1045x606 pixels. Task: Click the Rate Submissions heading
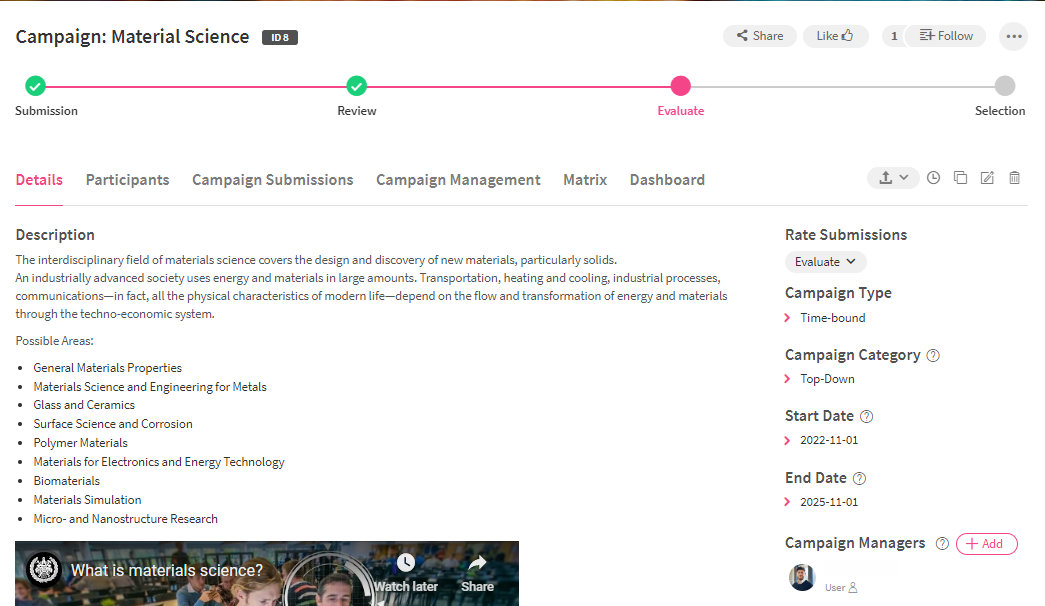point(846,235)
